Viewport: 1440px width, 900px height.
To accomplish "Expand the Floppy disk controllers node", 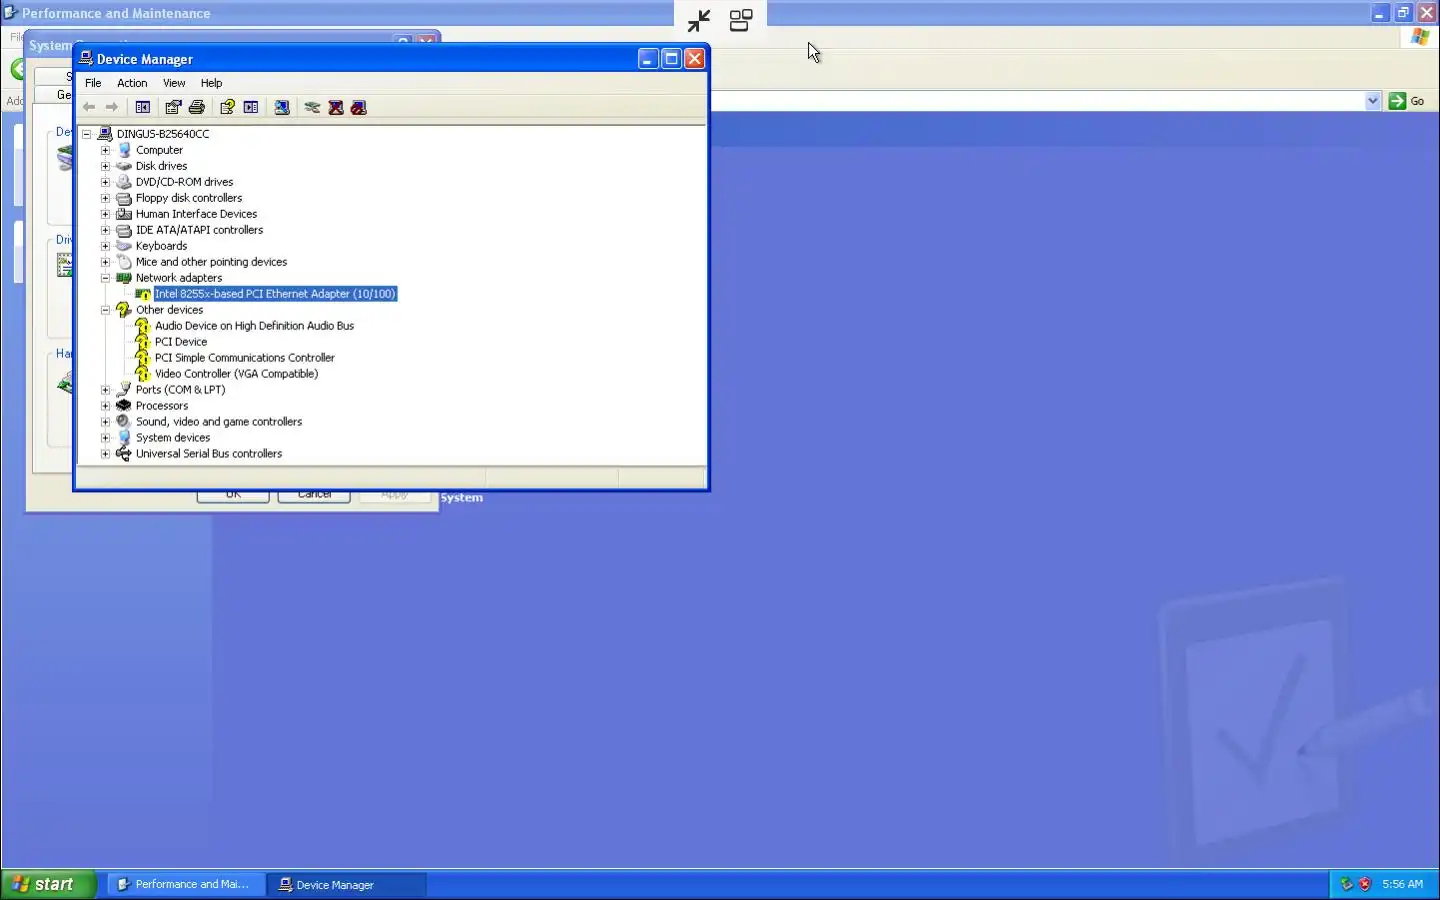I will (x=106, y=198).
